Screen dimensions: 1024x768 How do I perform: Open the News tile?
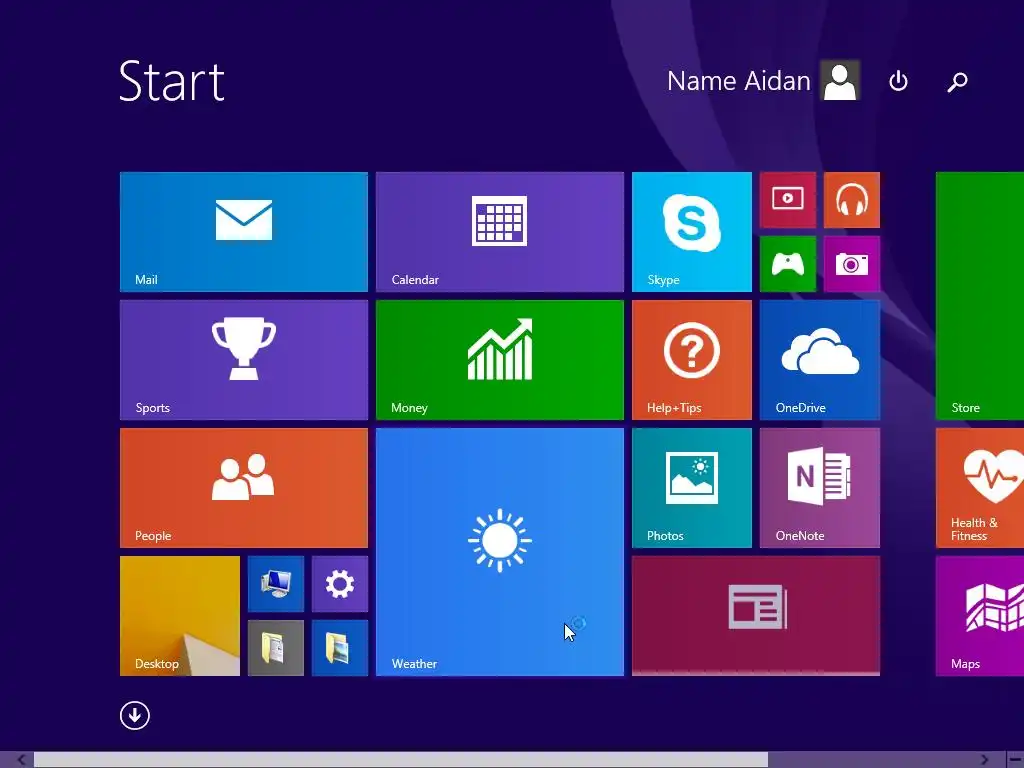(756, 616)
